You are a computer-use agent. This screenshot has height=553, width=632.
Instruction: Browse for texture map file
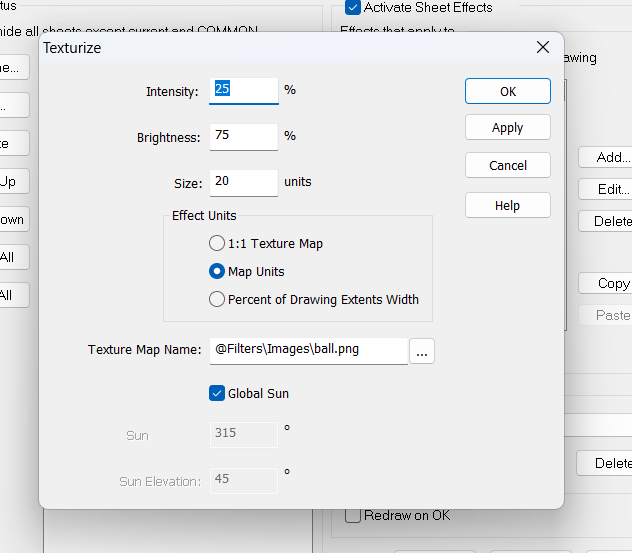(422, 351)
